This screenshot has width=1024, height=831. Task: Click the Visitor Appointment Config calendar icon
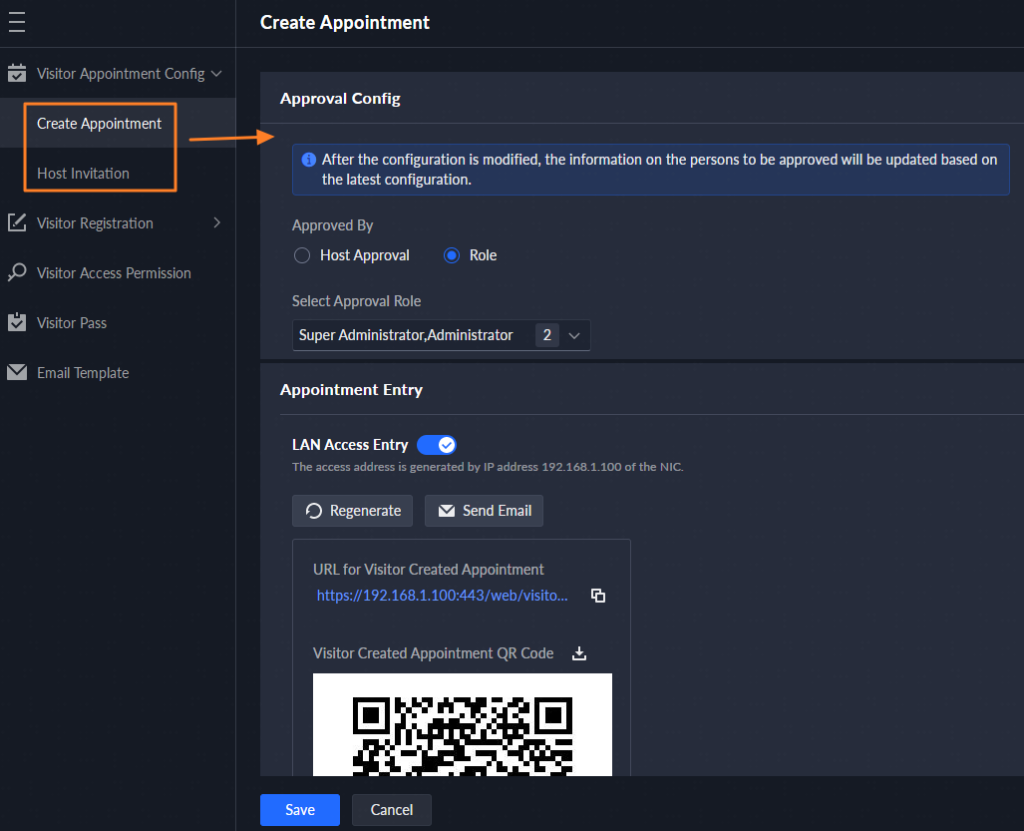point(17,73)
